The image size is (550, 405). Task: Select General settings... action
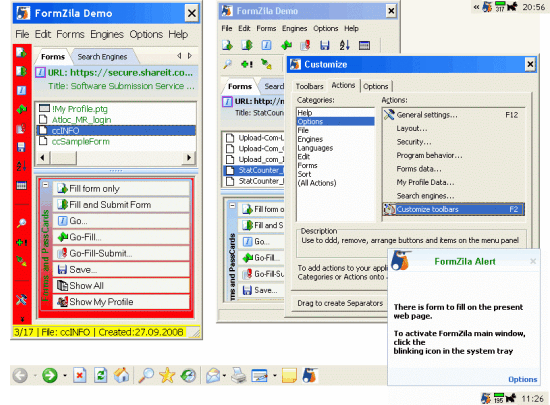(453, 115)
